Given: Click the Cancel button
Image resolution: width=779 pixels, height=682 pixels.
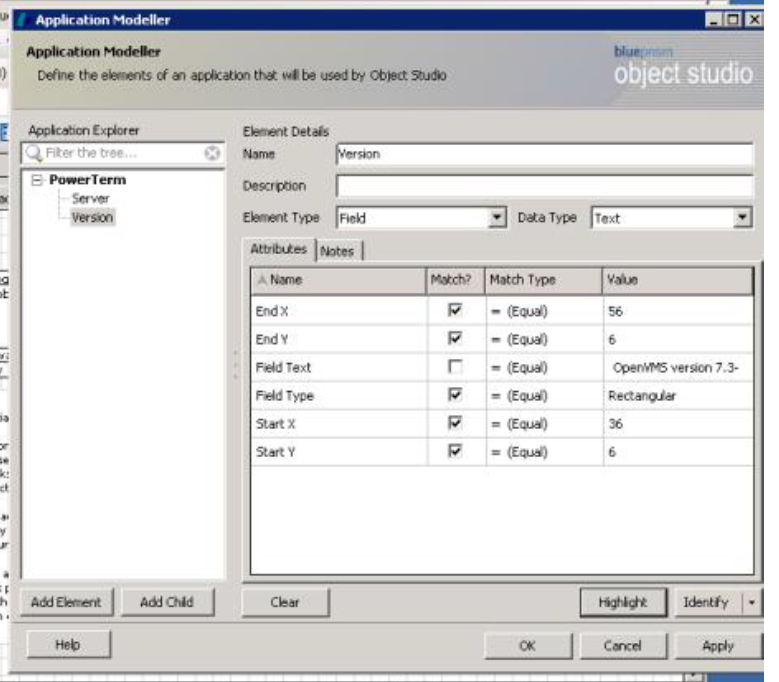Looking at the screenshot, I should 623,645.
